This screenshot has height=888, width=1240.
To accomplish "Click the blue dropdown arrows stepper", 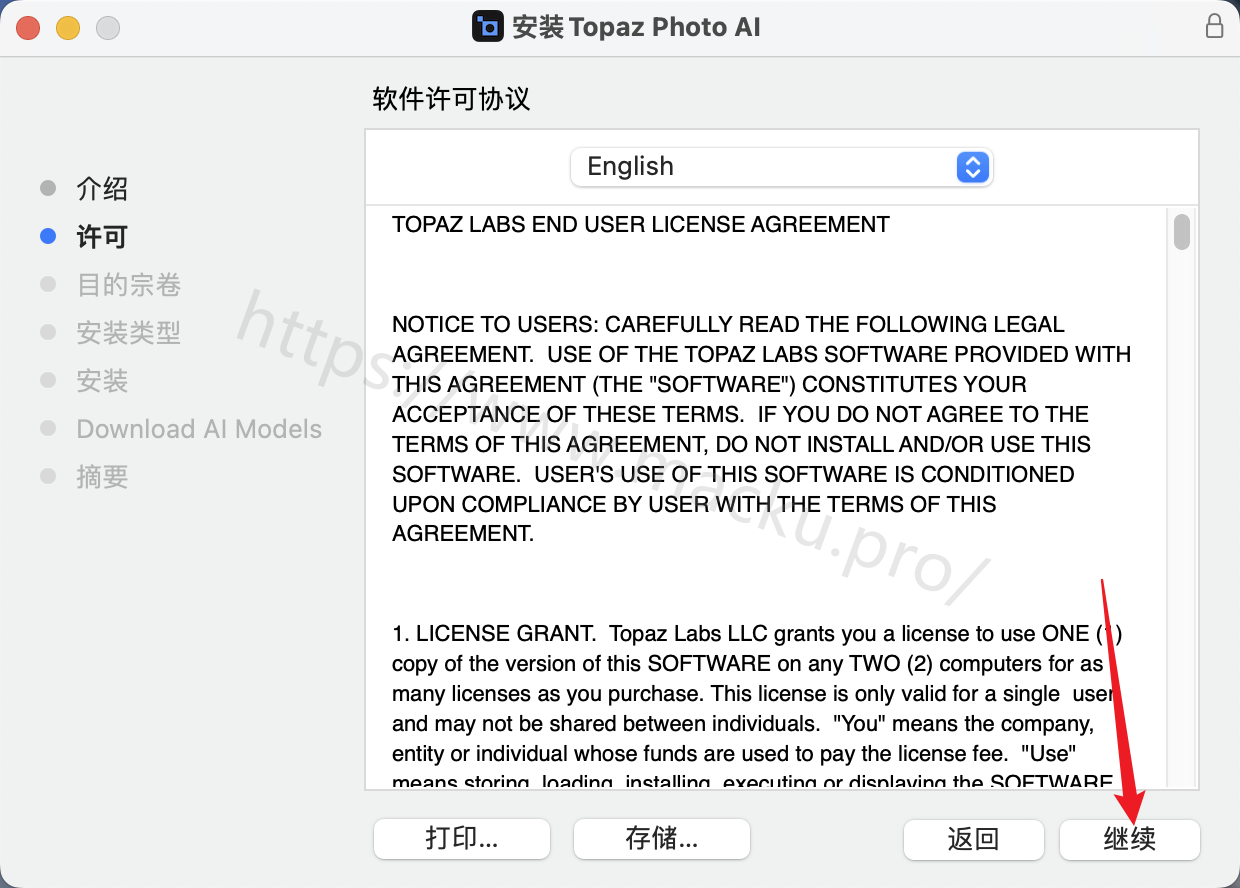I will click(x=973, y=167).
